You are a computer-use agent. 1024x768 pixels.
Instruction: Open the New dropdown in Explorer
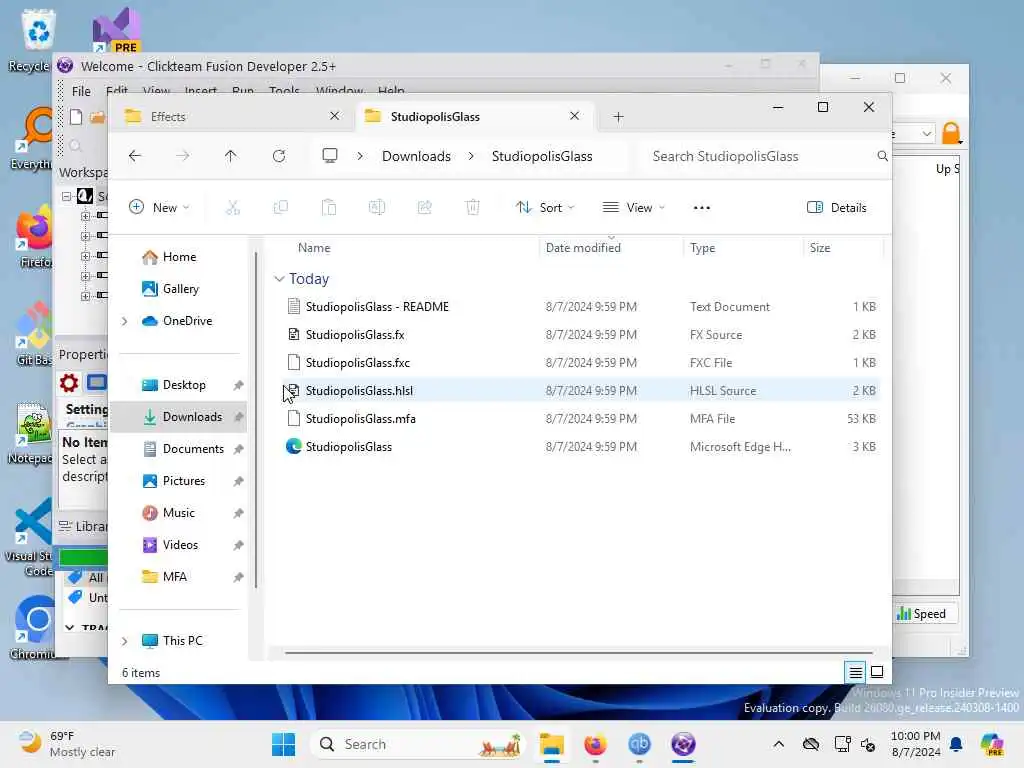tap(159, 208)
